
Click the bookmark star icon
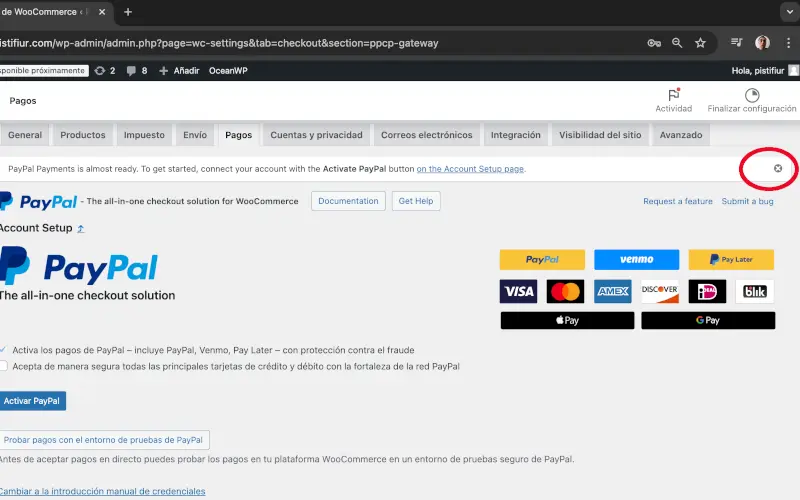(701, 43)
